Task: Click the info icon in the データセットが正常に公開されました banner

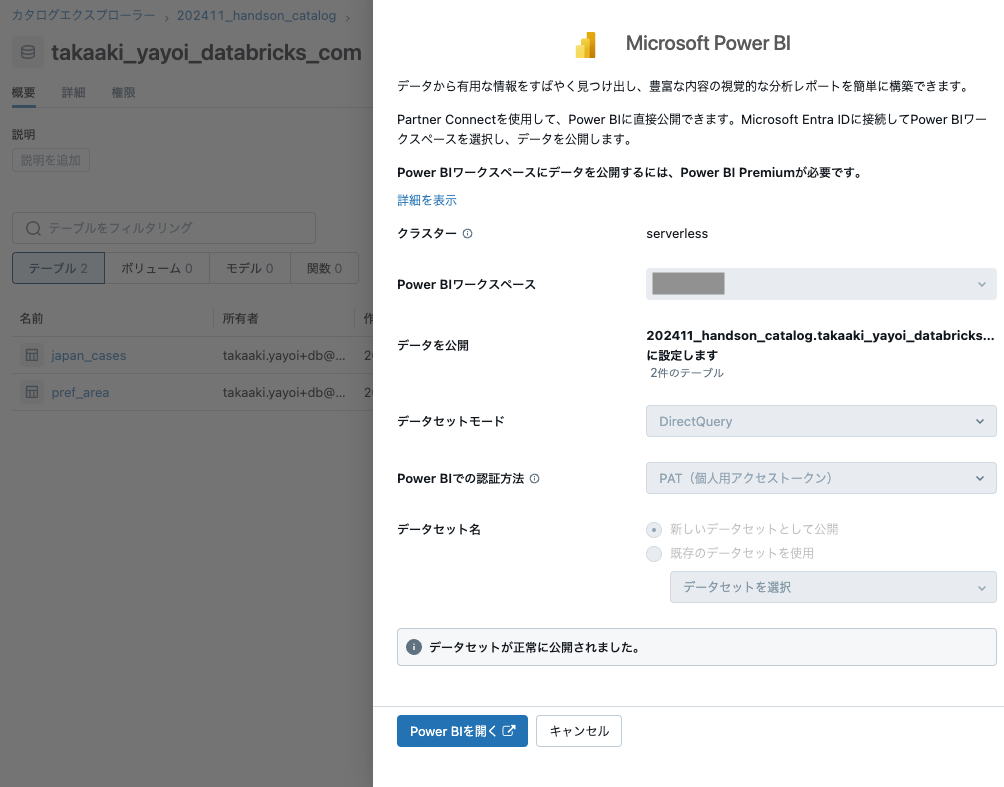Action: (414, 647)
